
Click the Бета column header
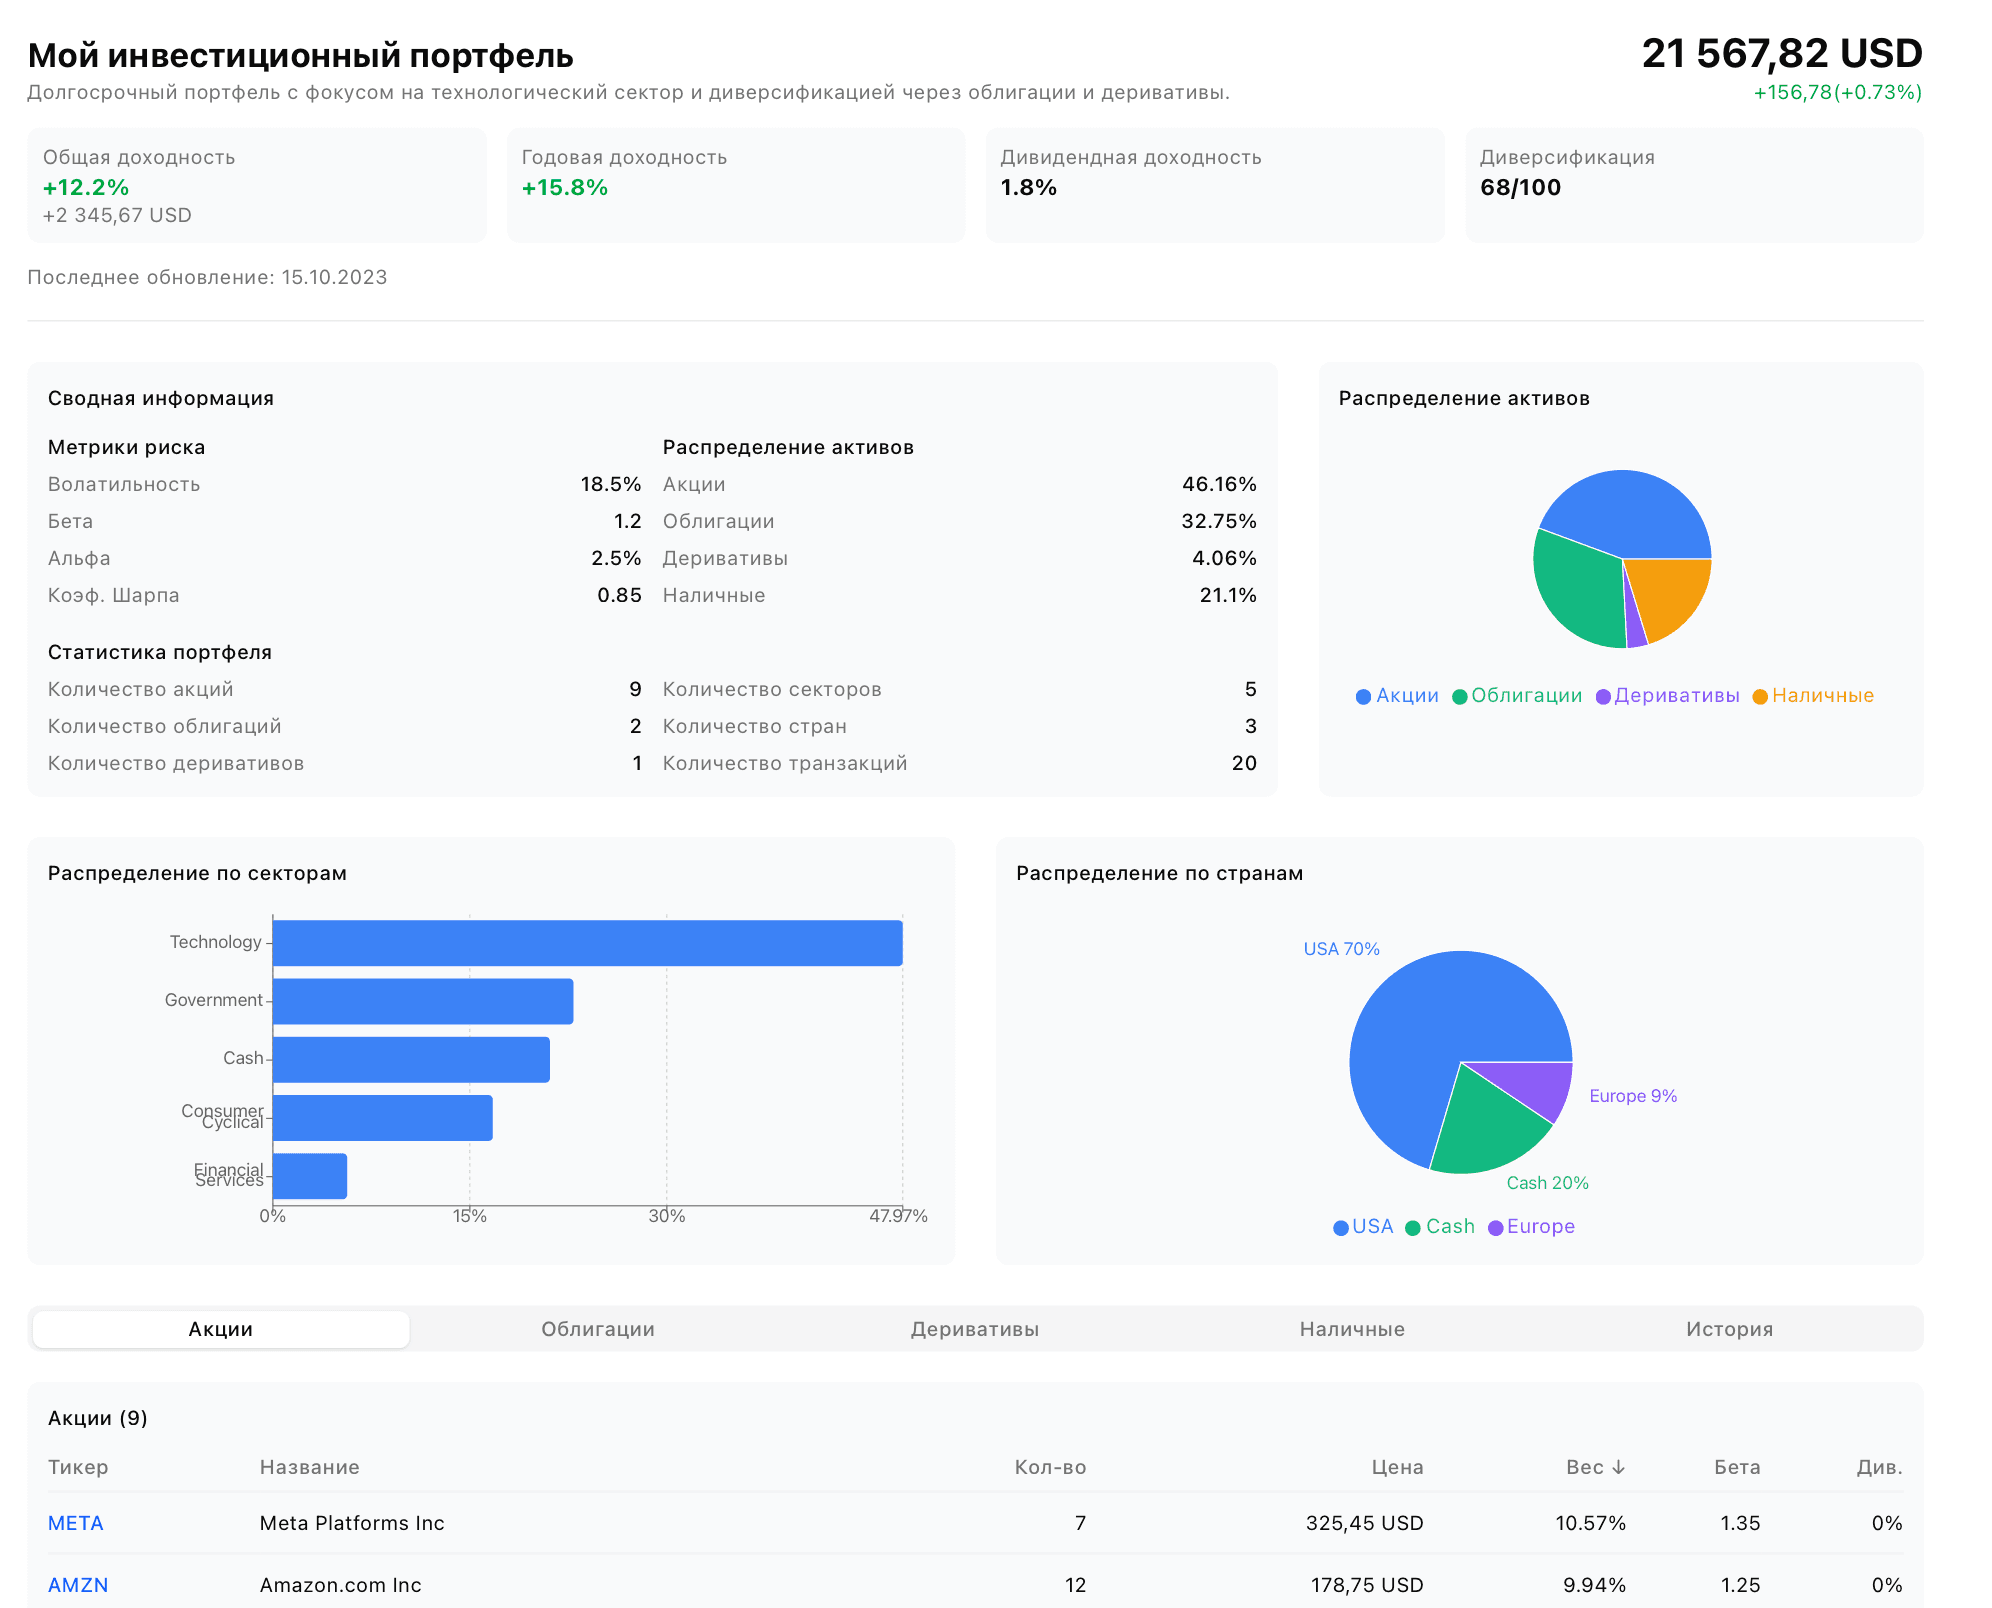(1736, 1467)
